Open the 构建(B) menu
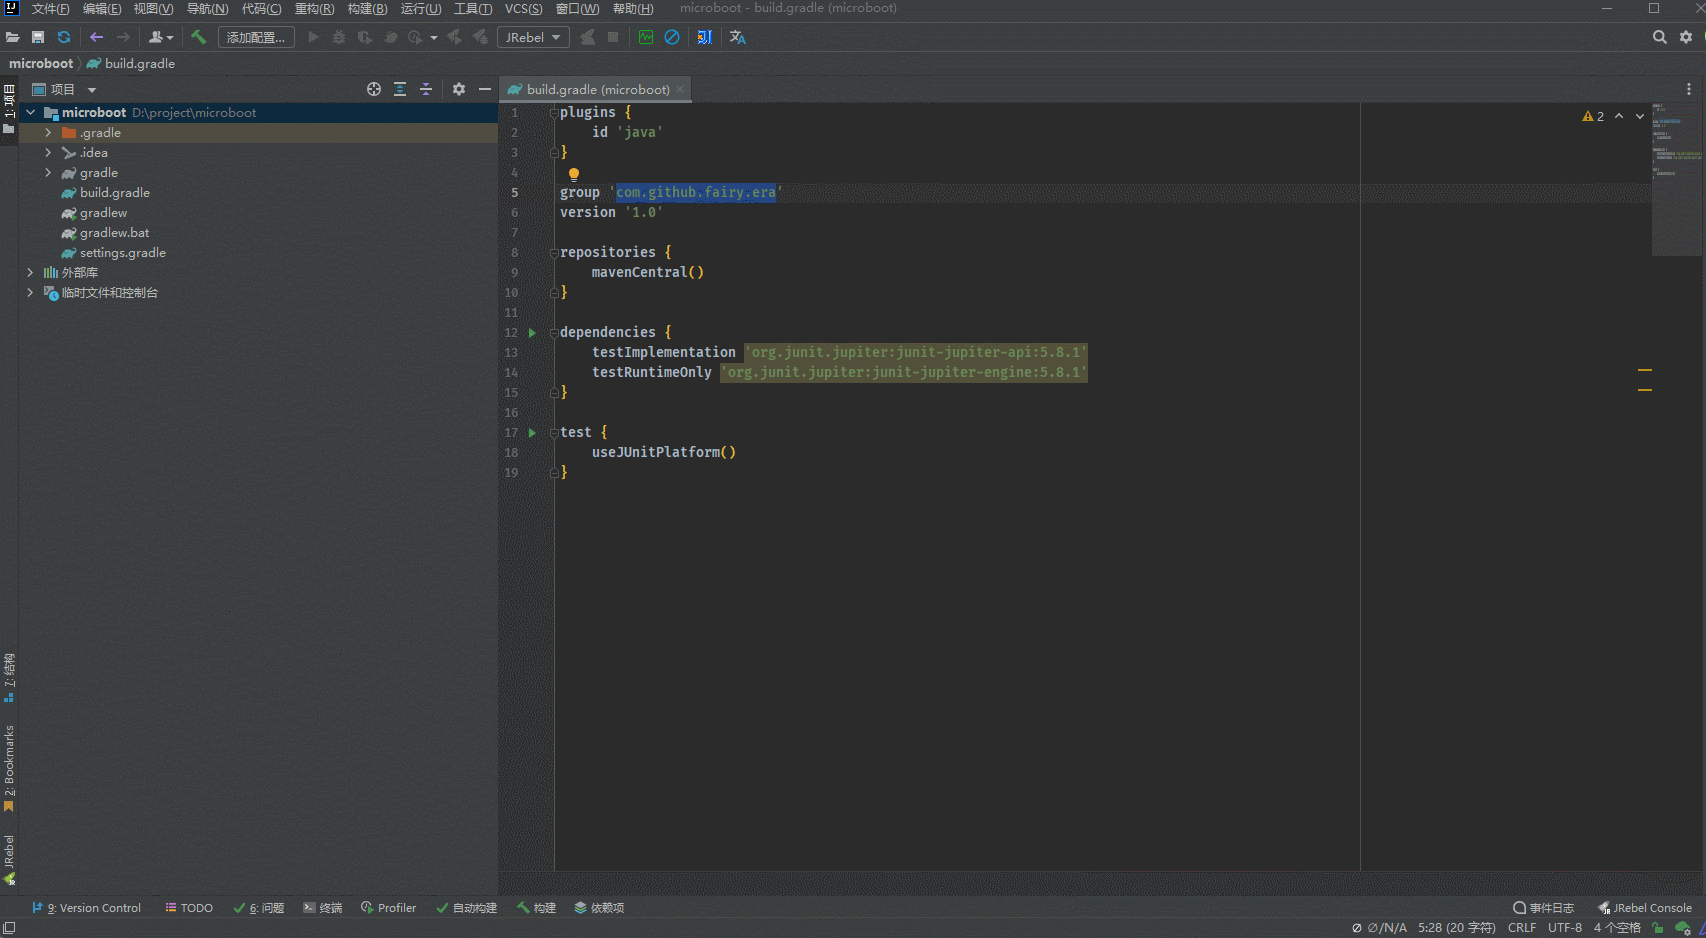Viewport: 1706px width, 938px height. (x=367, y=9)
